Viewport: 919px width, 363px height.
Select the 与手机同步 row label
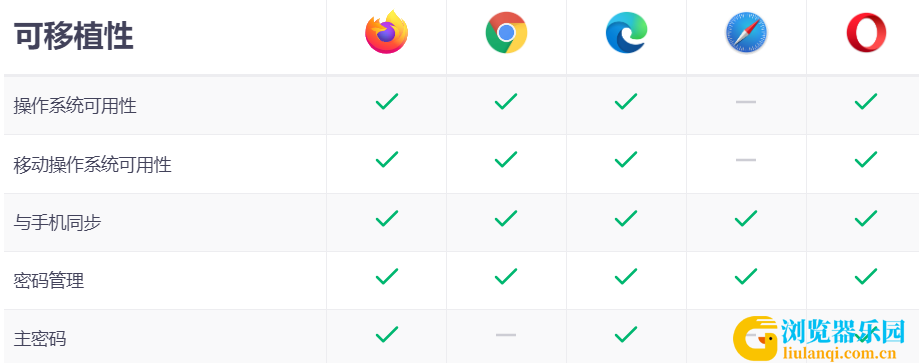pyautogui.click(x=57, y=223)
